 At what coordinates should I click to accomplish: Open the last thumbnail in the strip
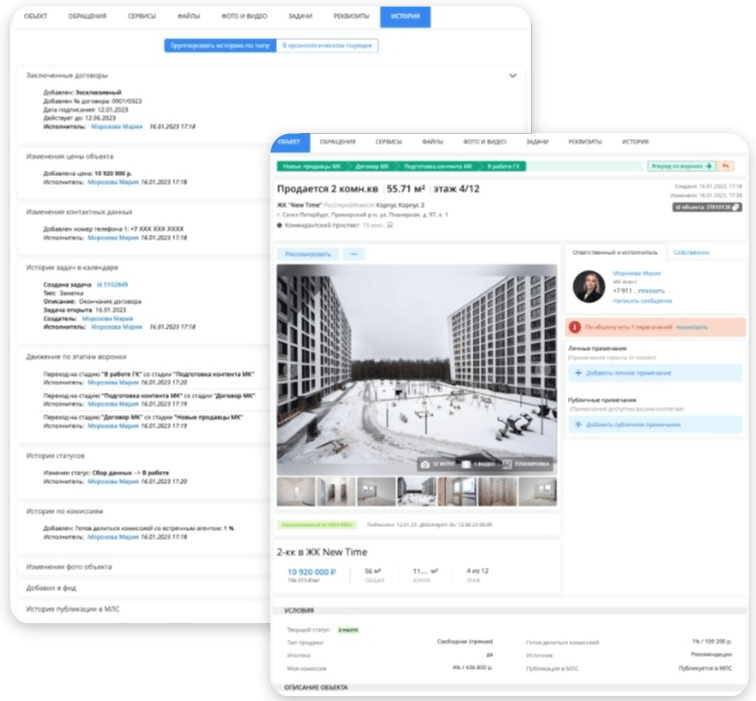(537, 491)
